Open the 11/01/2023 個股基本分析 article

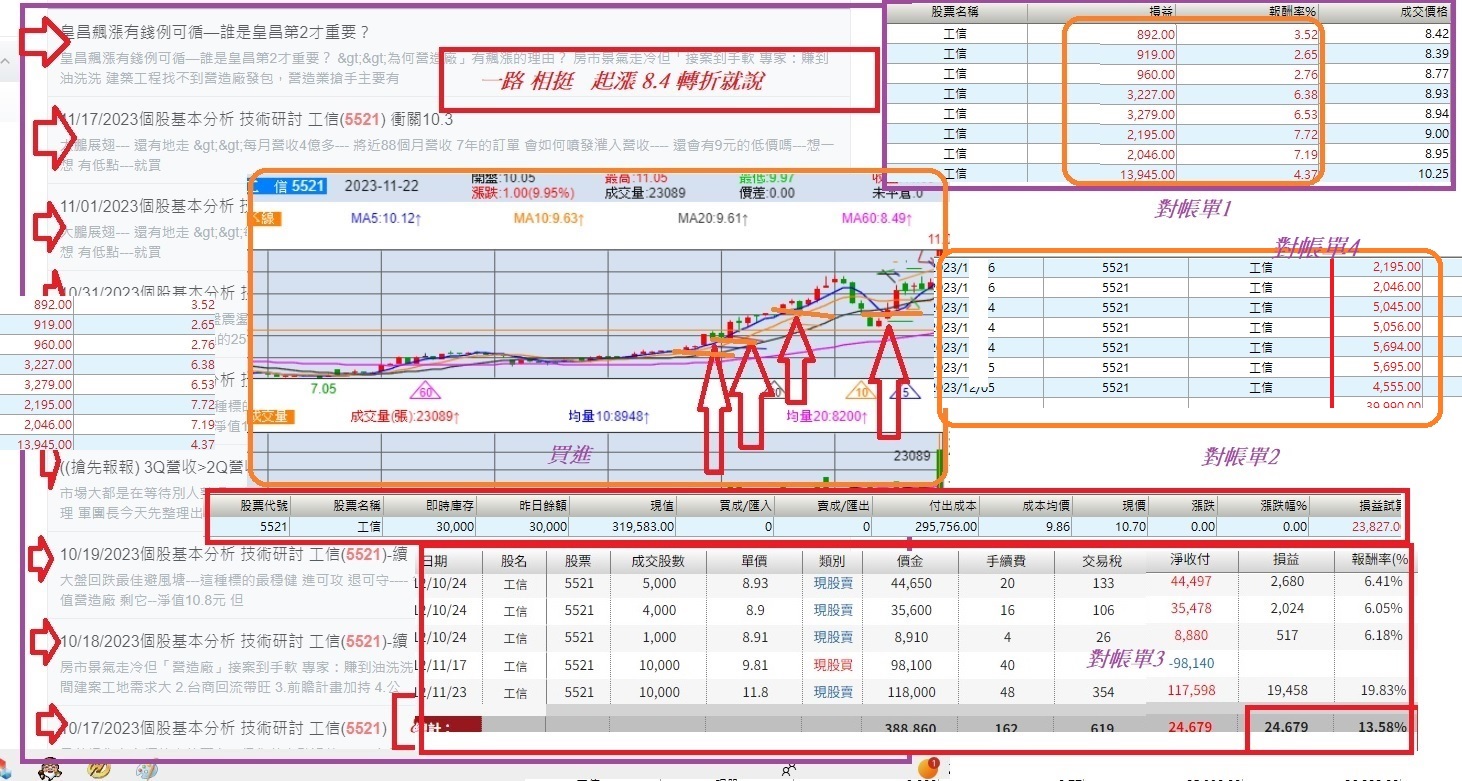(155, 206)
